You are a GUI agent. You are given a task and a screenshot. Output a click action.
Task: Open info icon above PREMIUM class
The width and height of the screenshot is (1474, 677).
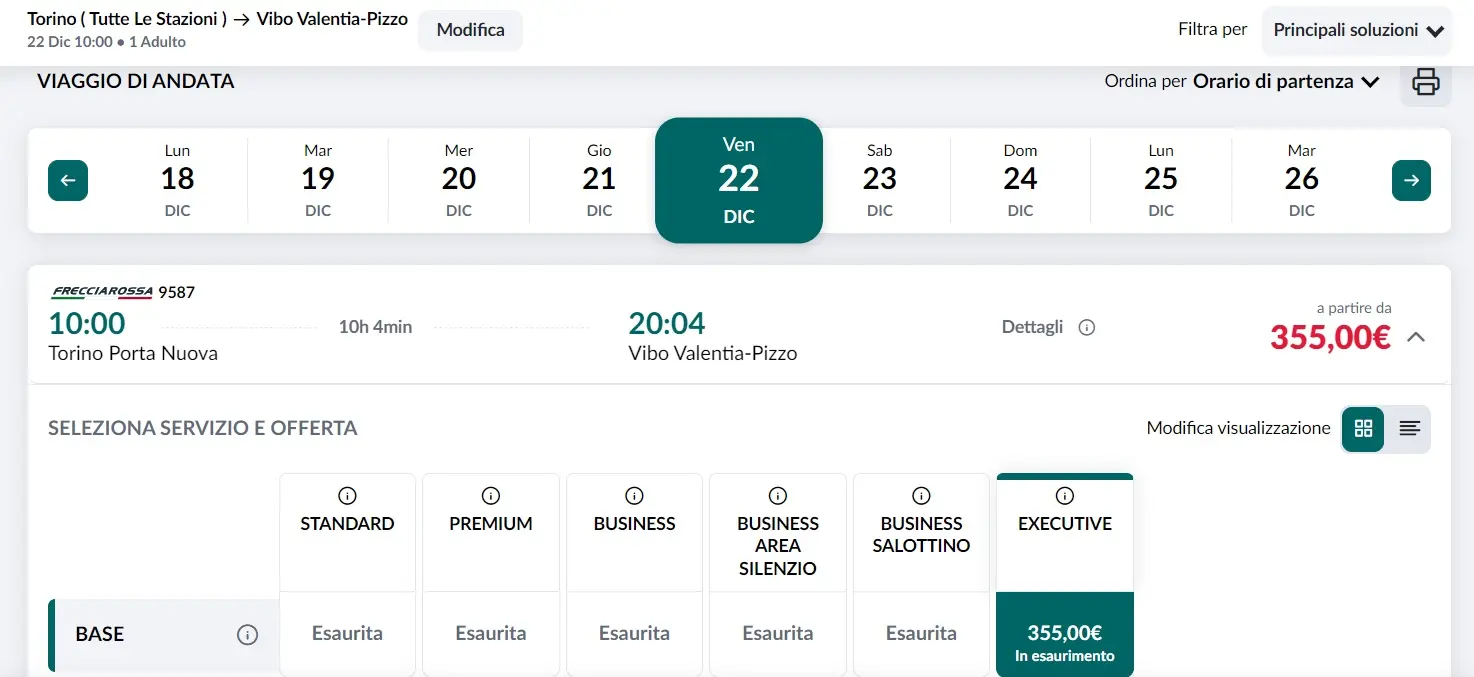(490, 496)
